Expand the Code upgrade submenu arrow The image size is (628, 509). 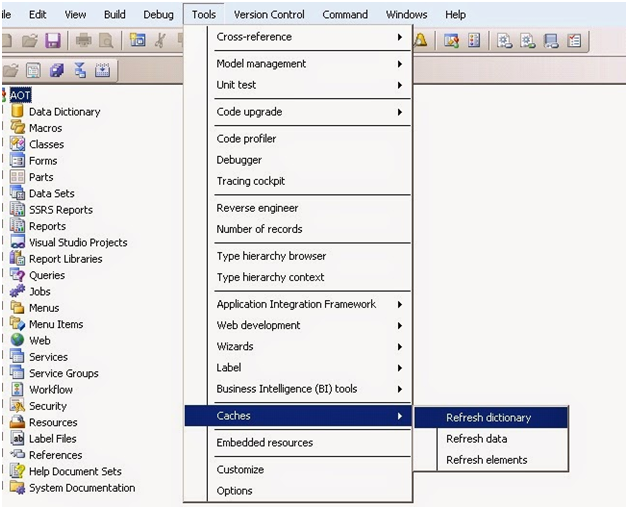tap(399, 112)
